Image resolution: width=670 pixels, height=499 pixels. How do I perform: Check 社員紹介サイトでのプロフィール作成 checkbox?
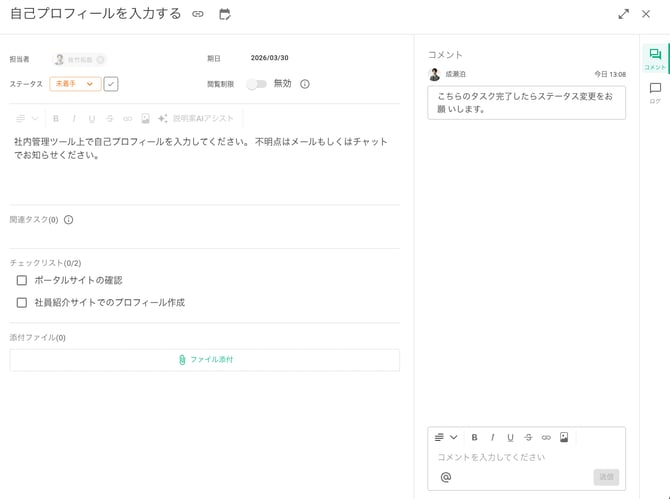pyautogui.click(x=22, y=302)
